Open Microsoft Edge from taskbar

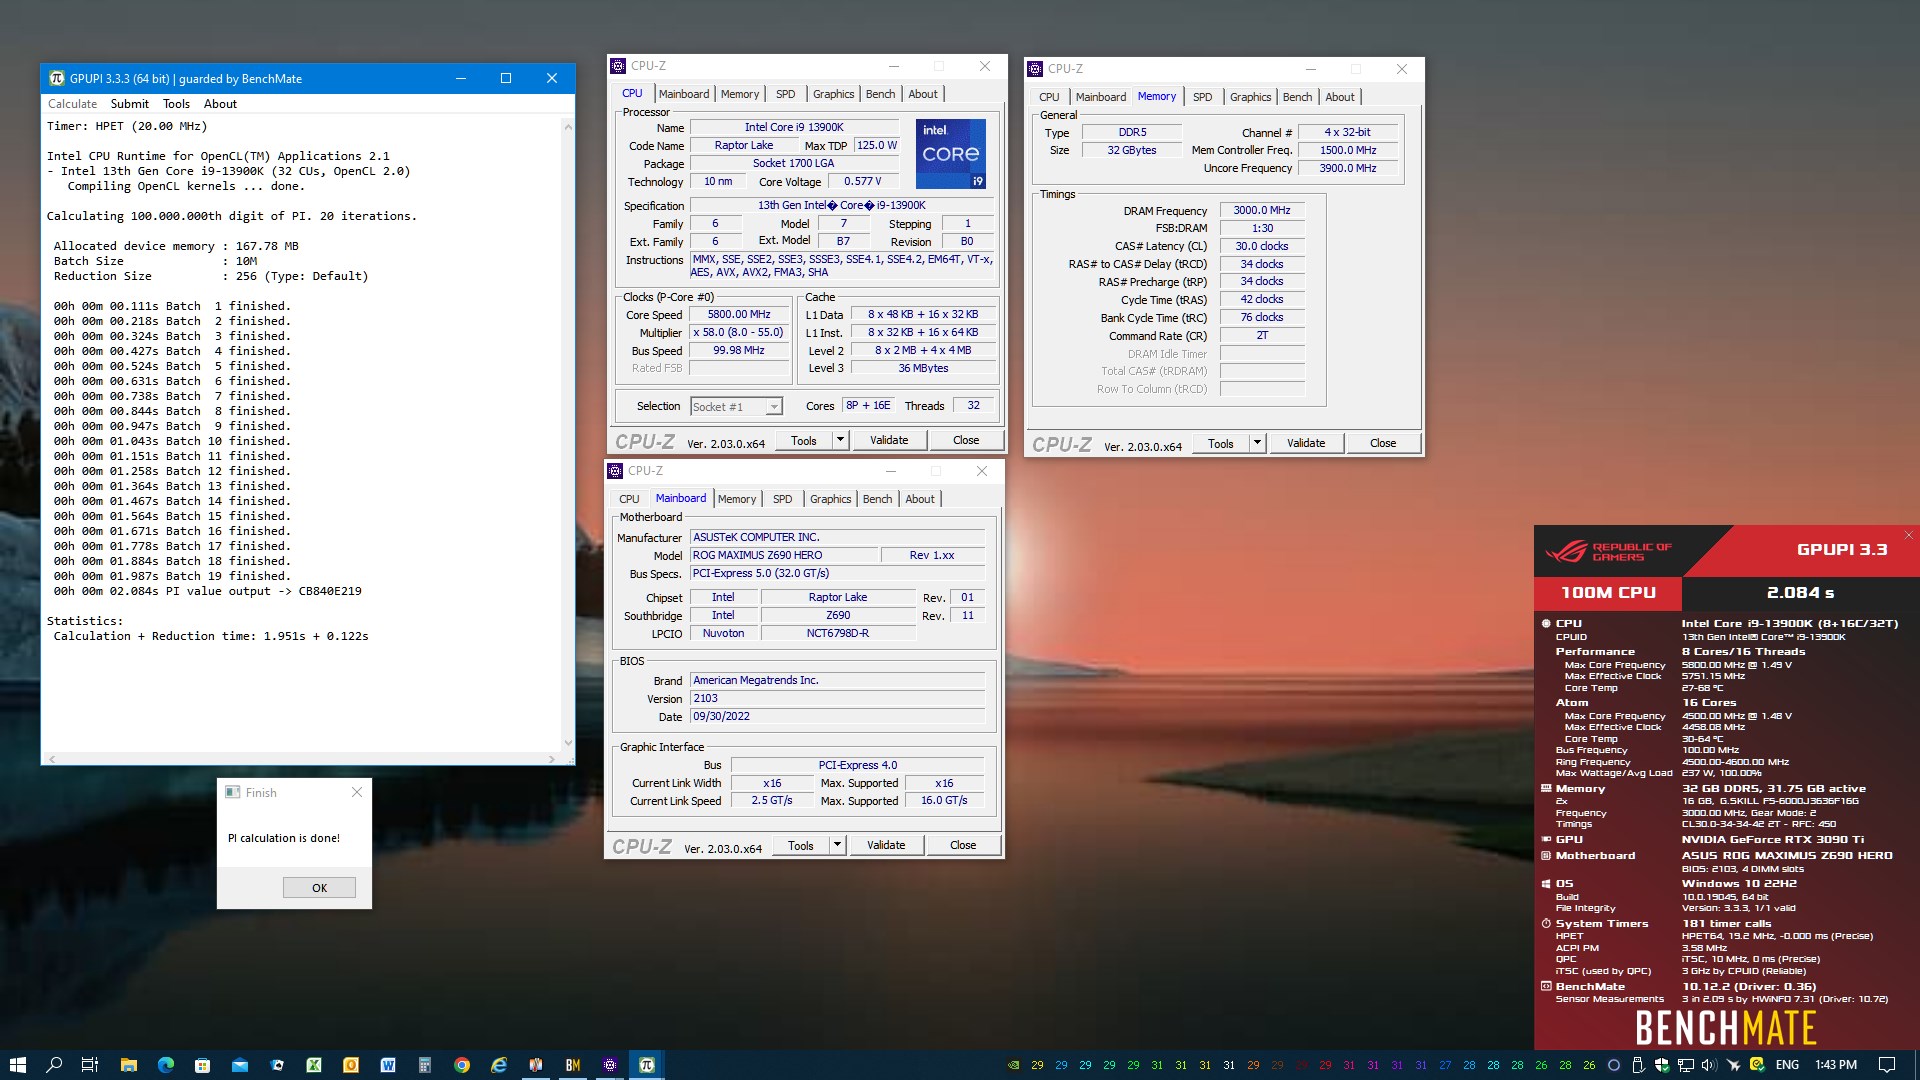pyautogui.click(x=165, y=1065)
